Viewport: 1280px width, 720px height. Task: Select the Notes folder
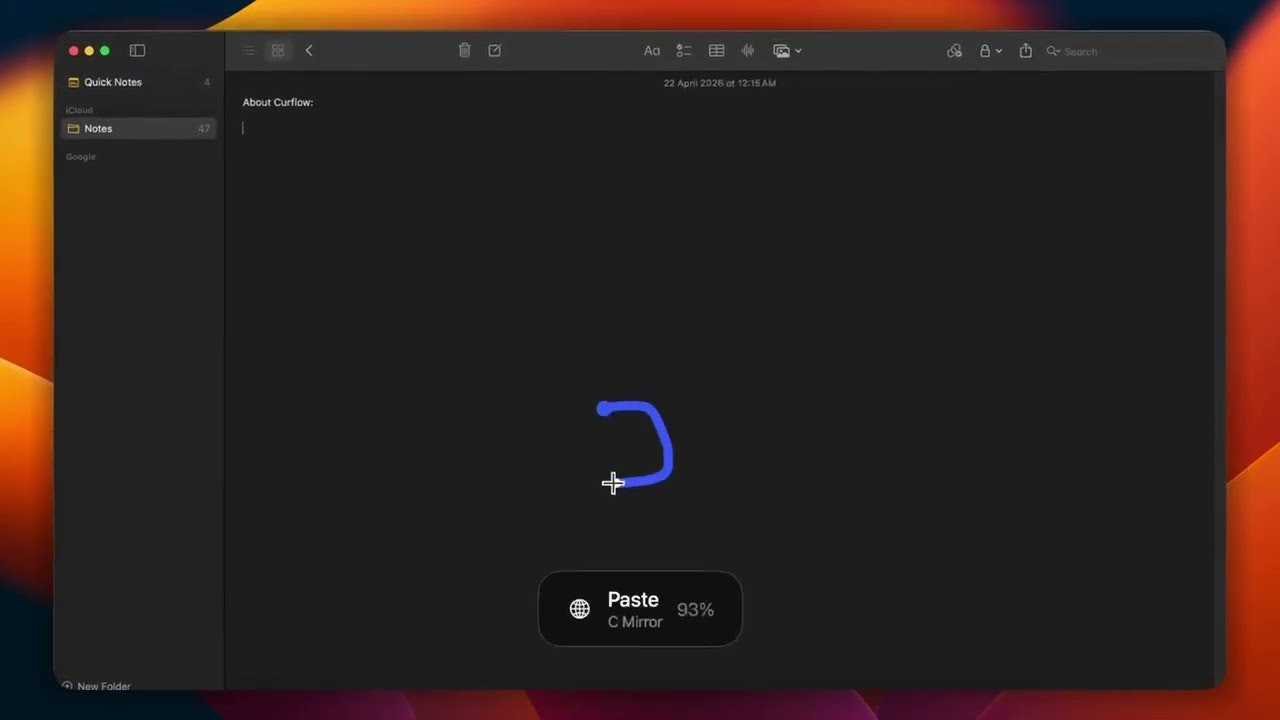[x=139, y=128]
